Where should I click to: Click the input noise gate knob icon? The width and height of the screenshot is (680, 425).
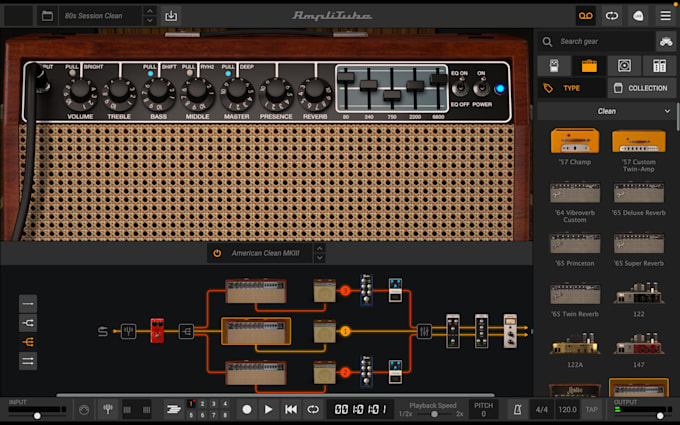click(x=84, y=409)
